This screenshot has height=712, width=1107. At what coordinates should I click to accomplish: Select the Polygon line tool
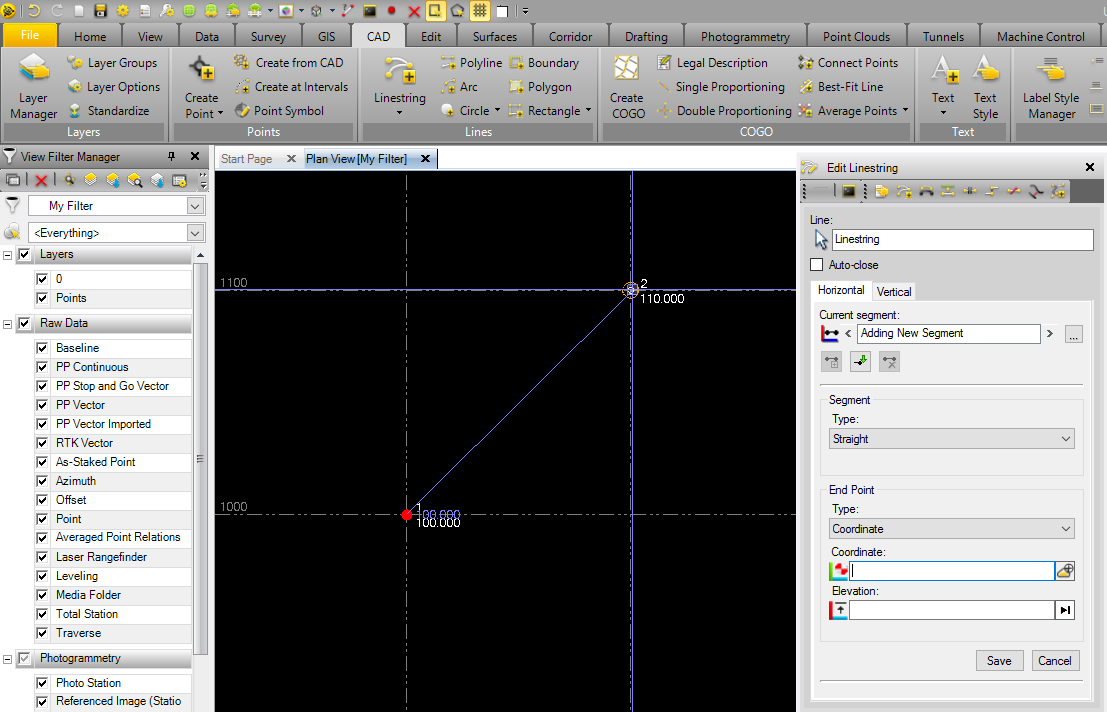pyautogui.click(x=540, y=87)
